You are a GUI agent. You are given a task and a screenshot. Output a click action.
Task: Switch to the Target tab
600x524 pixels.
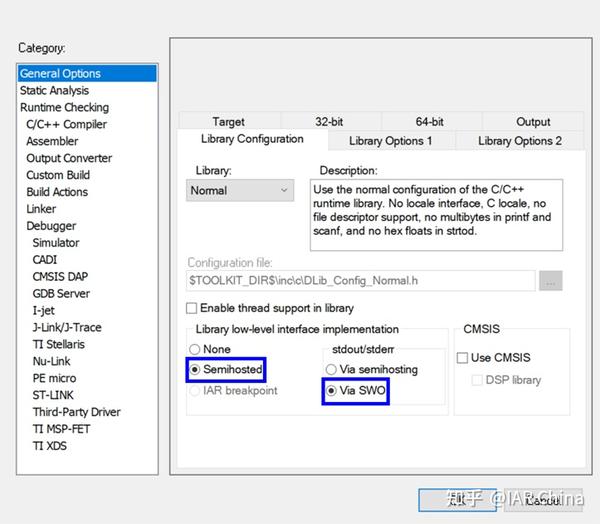(229, 121)
